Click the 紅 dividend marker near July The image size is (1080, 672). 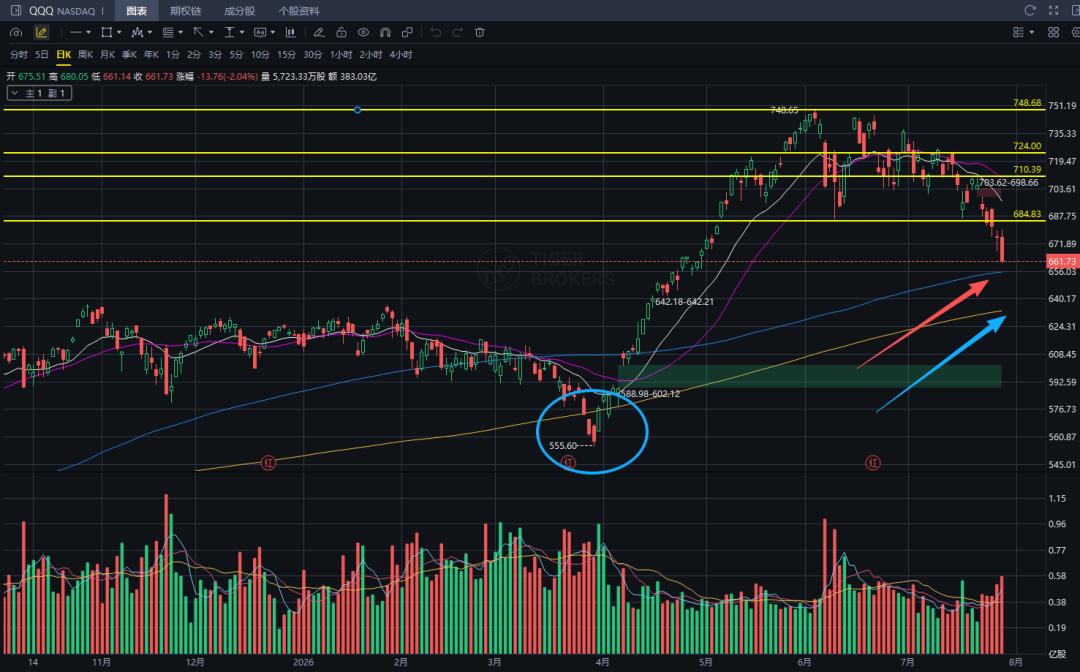tap(873, 463)
